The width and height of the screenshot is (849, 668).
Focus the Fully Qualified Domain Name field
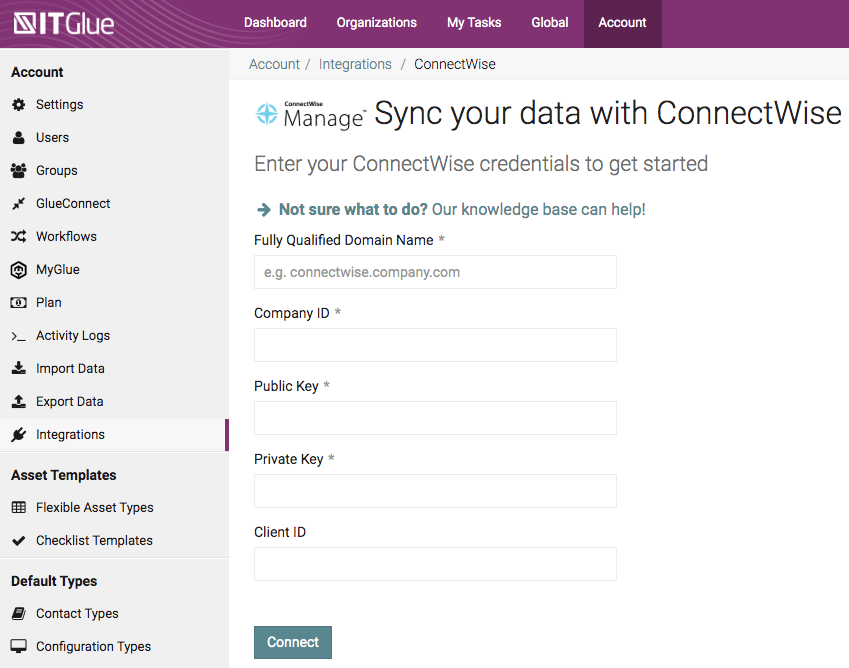[435, 272]
